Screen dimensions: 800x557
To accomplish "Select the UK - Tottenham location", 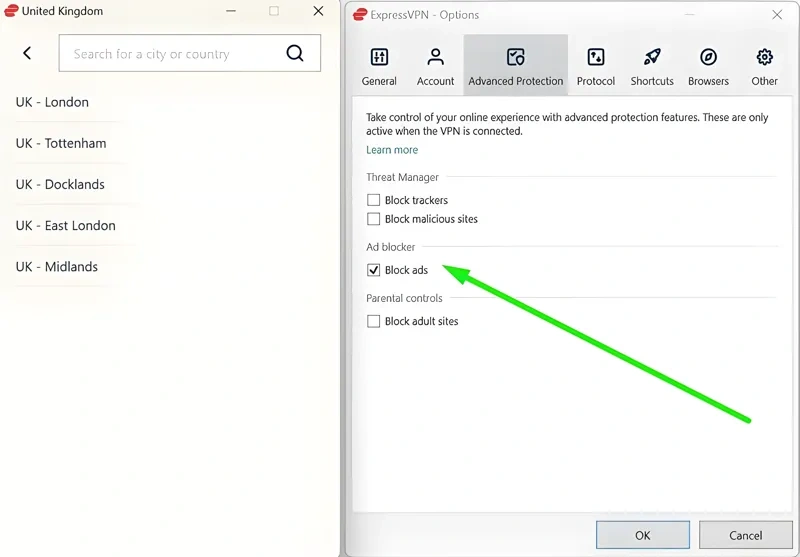I will pos(61,143).
